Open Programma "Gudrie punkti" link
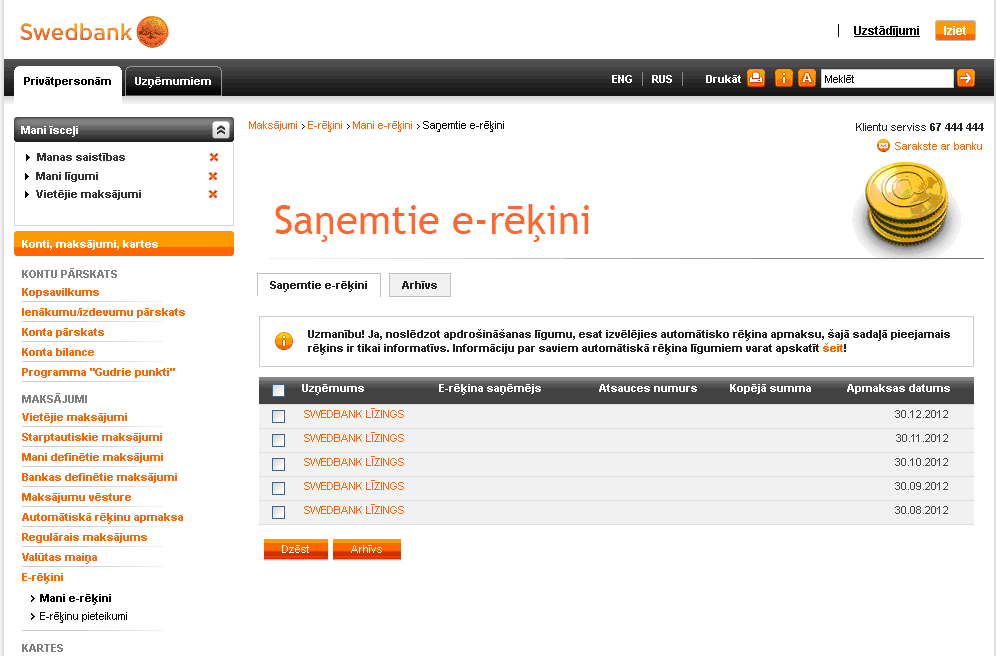Viewport: 996px width, 656px height. 98,372
